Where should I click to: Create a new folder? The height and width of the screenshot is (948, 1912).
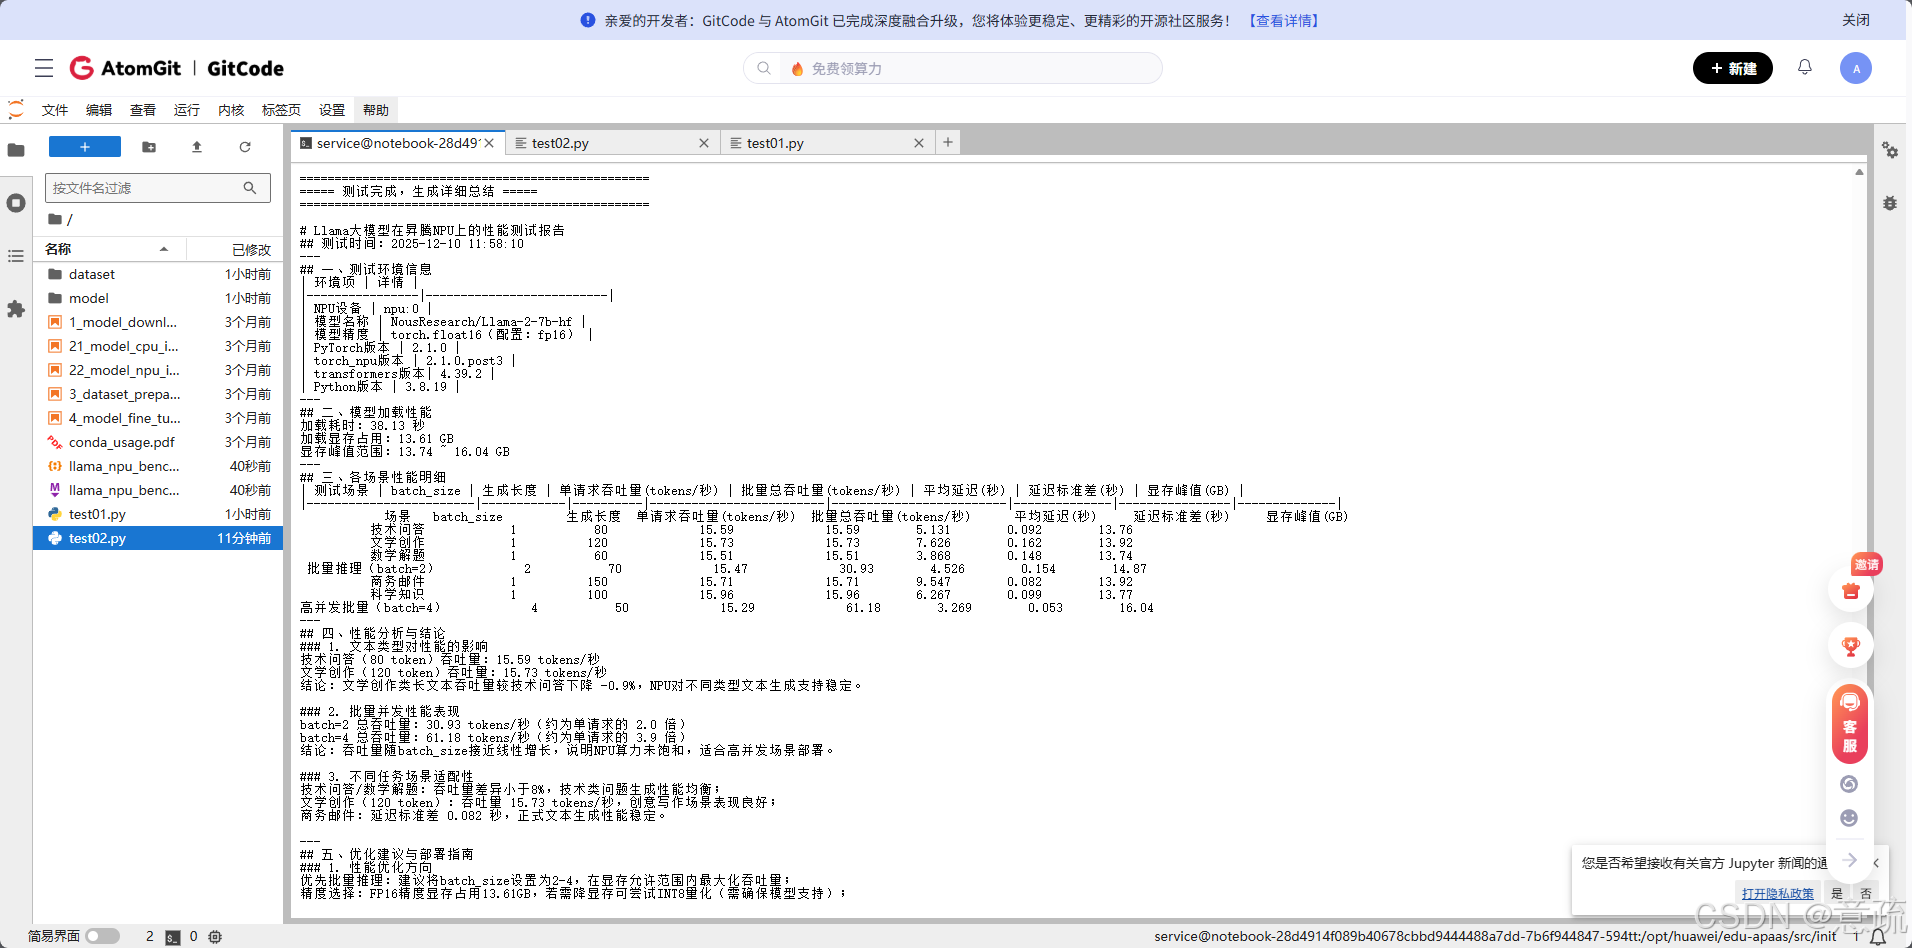pos(149,147)
